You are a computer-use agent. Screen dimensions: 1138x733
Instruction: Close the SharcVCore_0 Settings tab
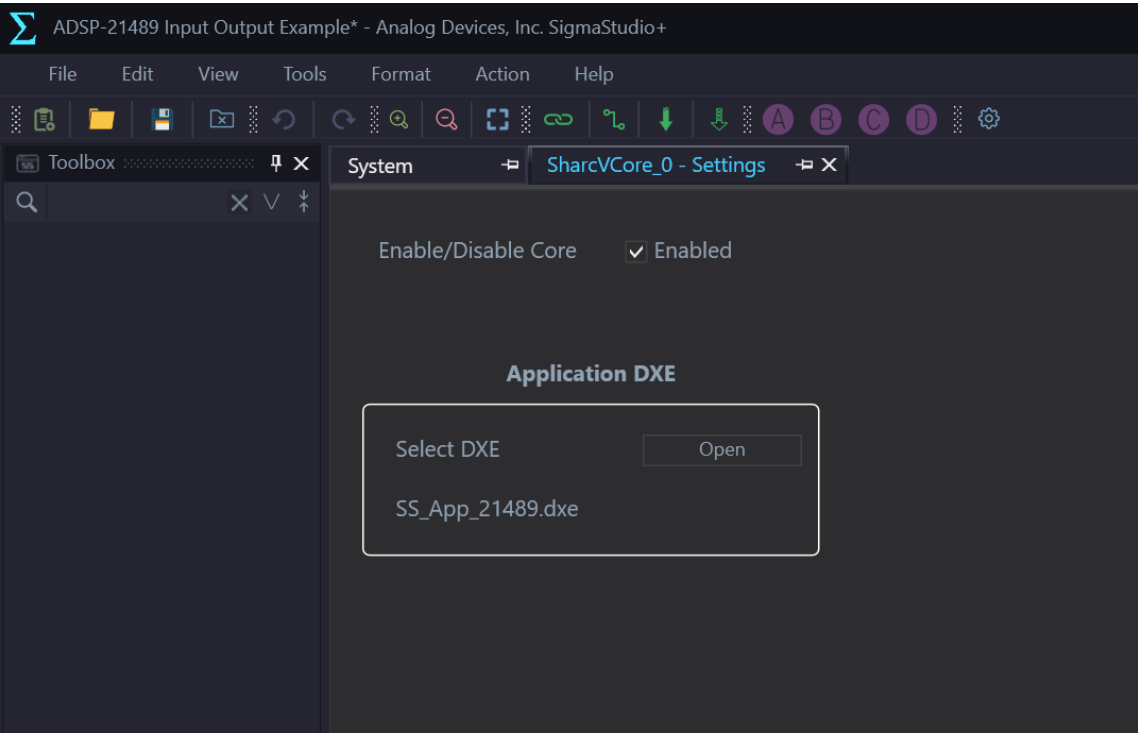click(x=829, y=165)
